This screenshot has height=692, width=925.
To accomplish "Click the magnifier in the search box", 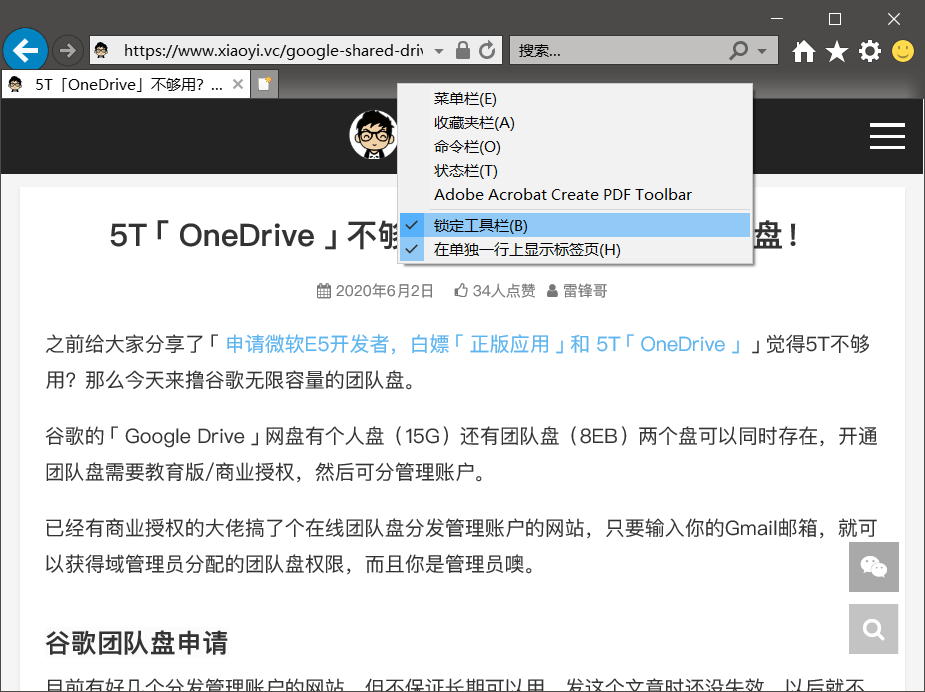I will coord(737,49).
